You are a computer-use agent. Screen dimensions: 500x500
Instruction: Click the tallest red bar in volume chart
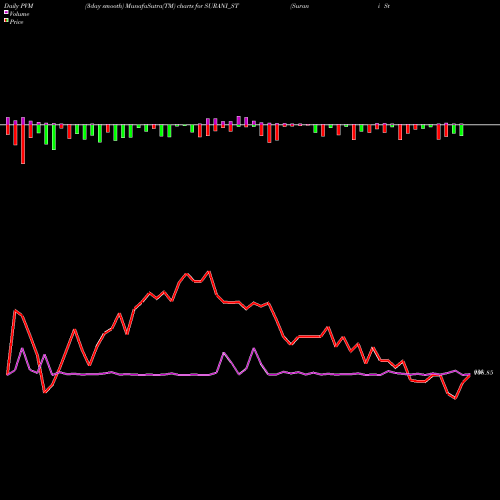click(23, 144)
